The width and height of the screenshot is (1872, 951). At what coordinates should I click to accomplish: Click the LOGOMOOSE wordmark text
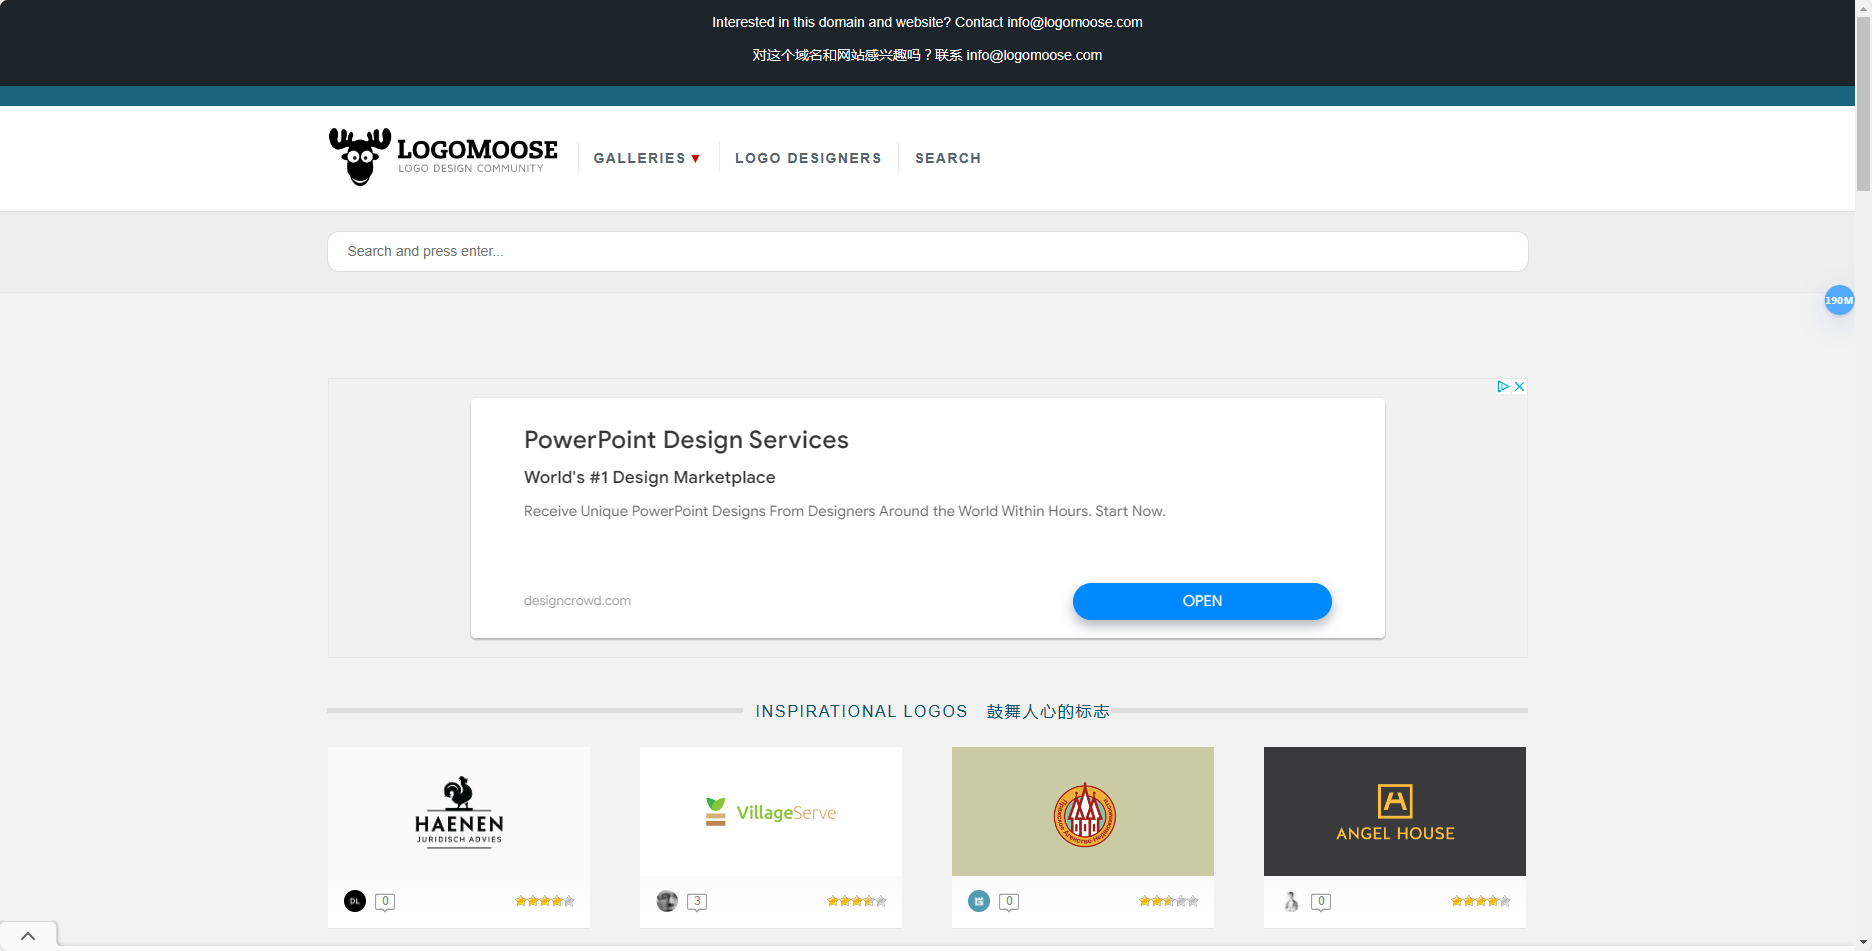coord(478,149)
